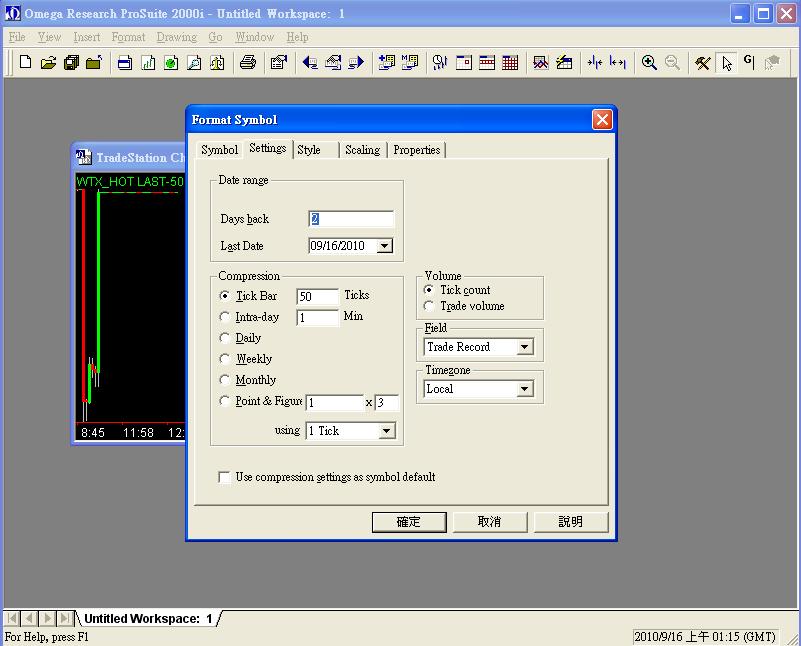Switch to the Symbol tab
The width and height of the screenshot is (801, 646).
point(220,150)
